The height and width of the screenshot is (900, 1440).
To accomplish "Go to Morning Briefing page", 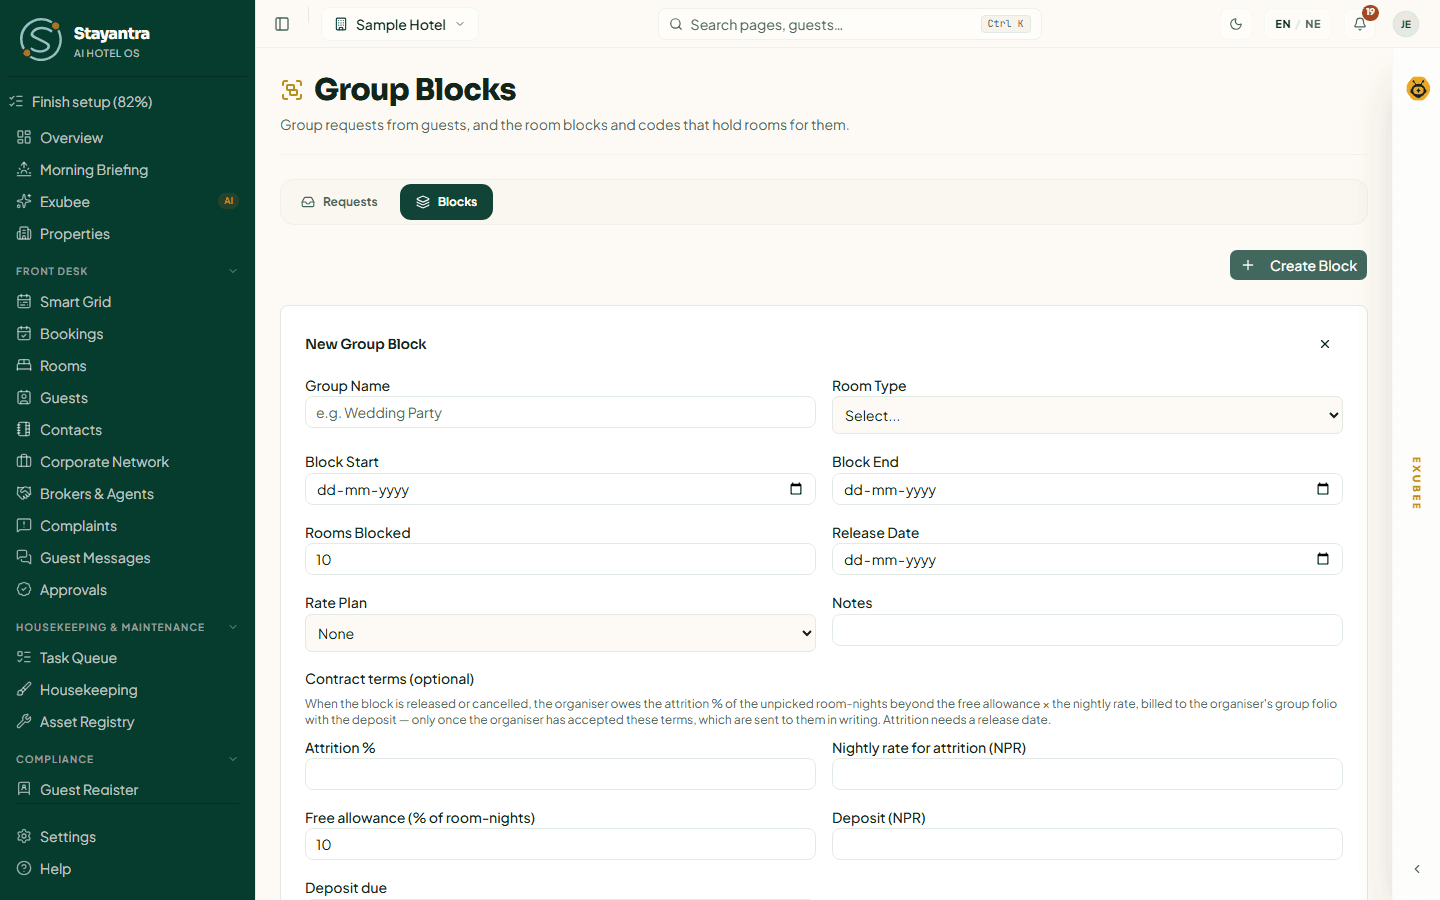I will tap(127, 170).
